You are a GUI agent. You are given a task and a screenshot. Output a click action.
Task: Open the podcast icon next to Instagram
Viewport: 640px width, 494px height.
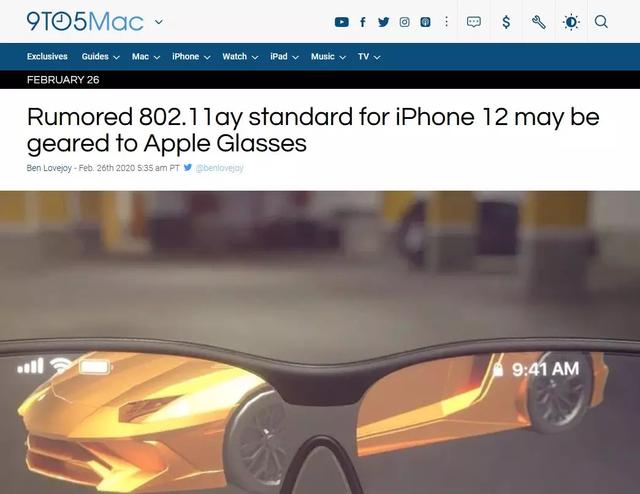click(x=425, y=22)
